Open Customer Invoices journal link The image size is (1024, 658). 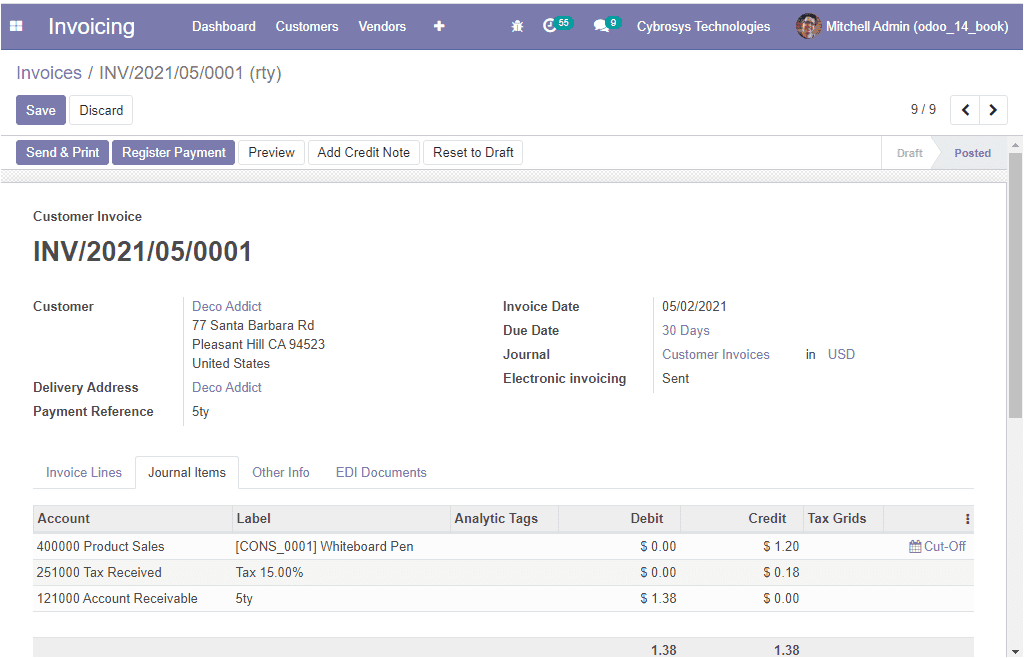[716, 354]
